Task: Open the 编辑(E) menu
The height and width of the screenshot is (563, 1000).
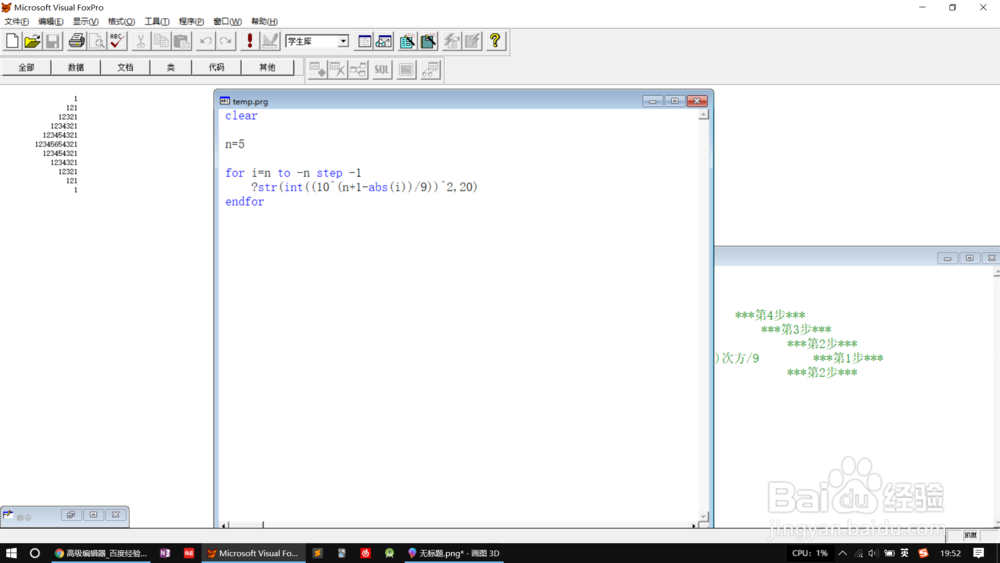Action: click(51, 21)
